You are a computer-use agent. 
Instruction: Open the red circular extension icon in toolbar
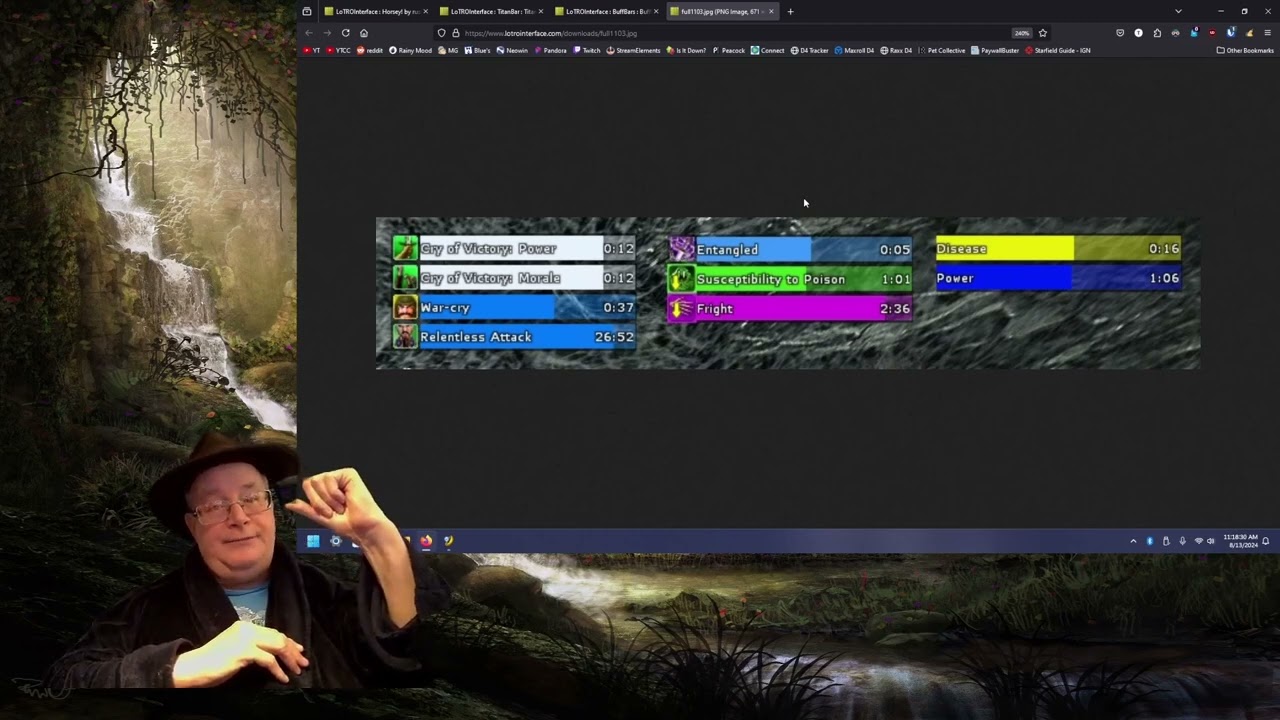(x=1212, y=33)
